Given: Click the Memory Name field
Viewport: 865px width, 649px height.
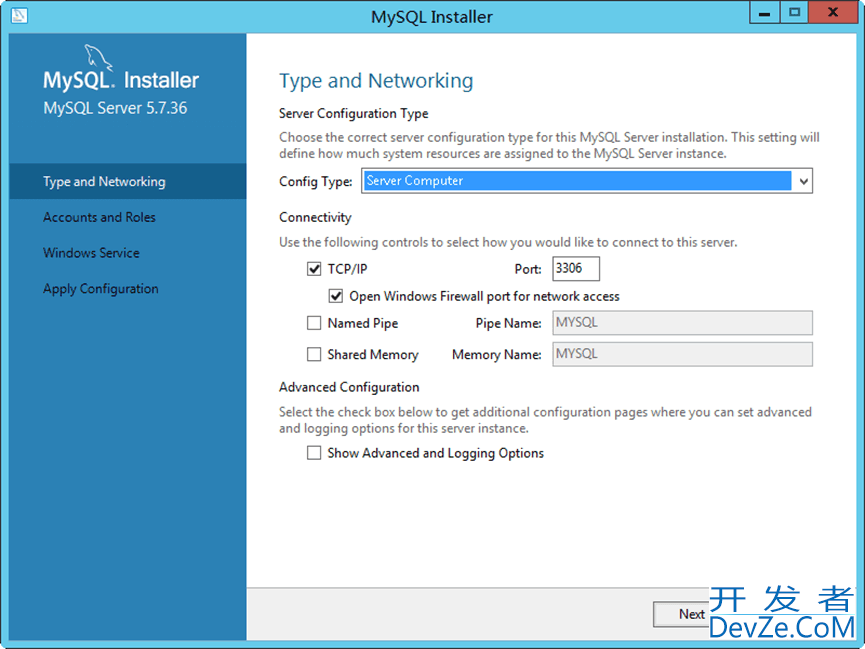Looking at the screenshot, I should [x=682, y=354].
